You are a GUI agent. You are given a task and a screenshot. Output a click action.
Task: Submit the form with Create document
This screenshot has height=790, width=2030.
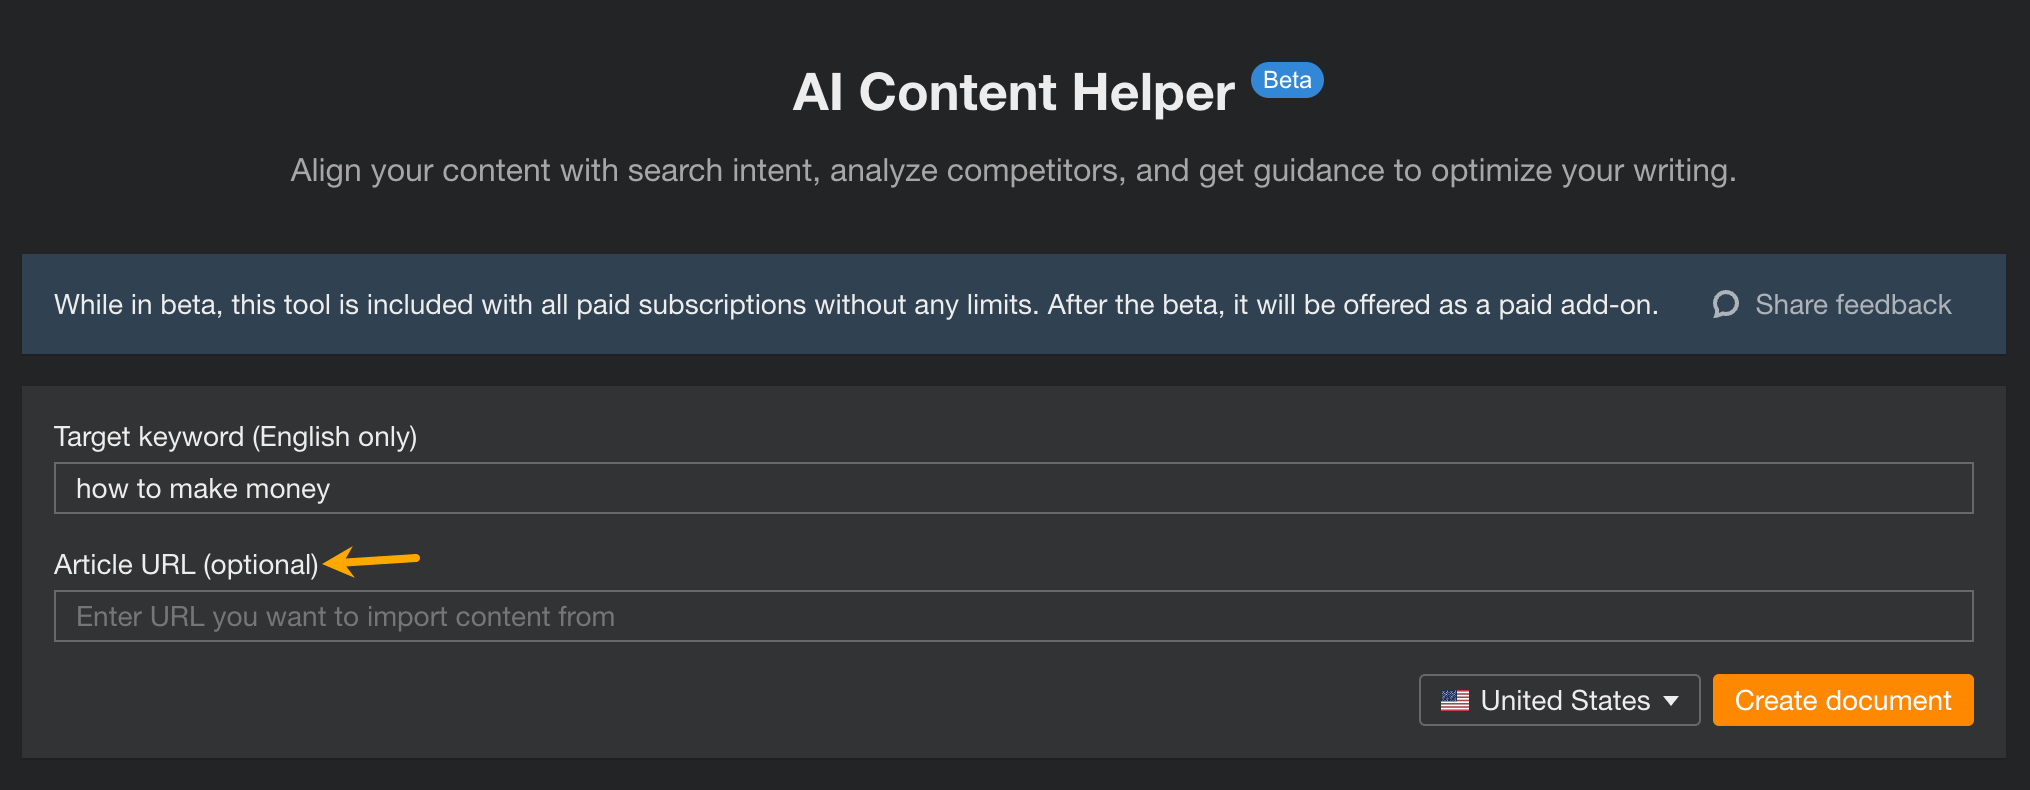pos(1843,700)
